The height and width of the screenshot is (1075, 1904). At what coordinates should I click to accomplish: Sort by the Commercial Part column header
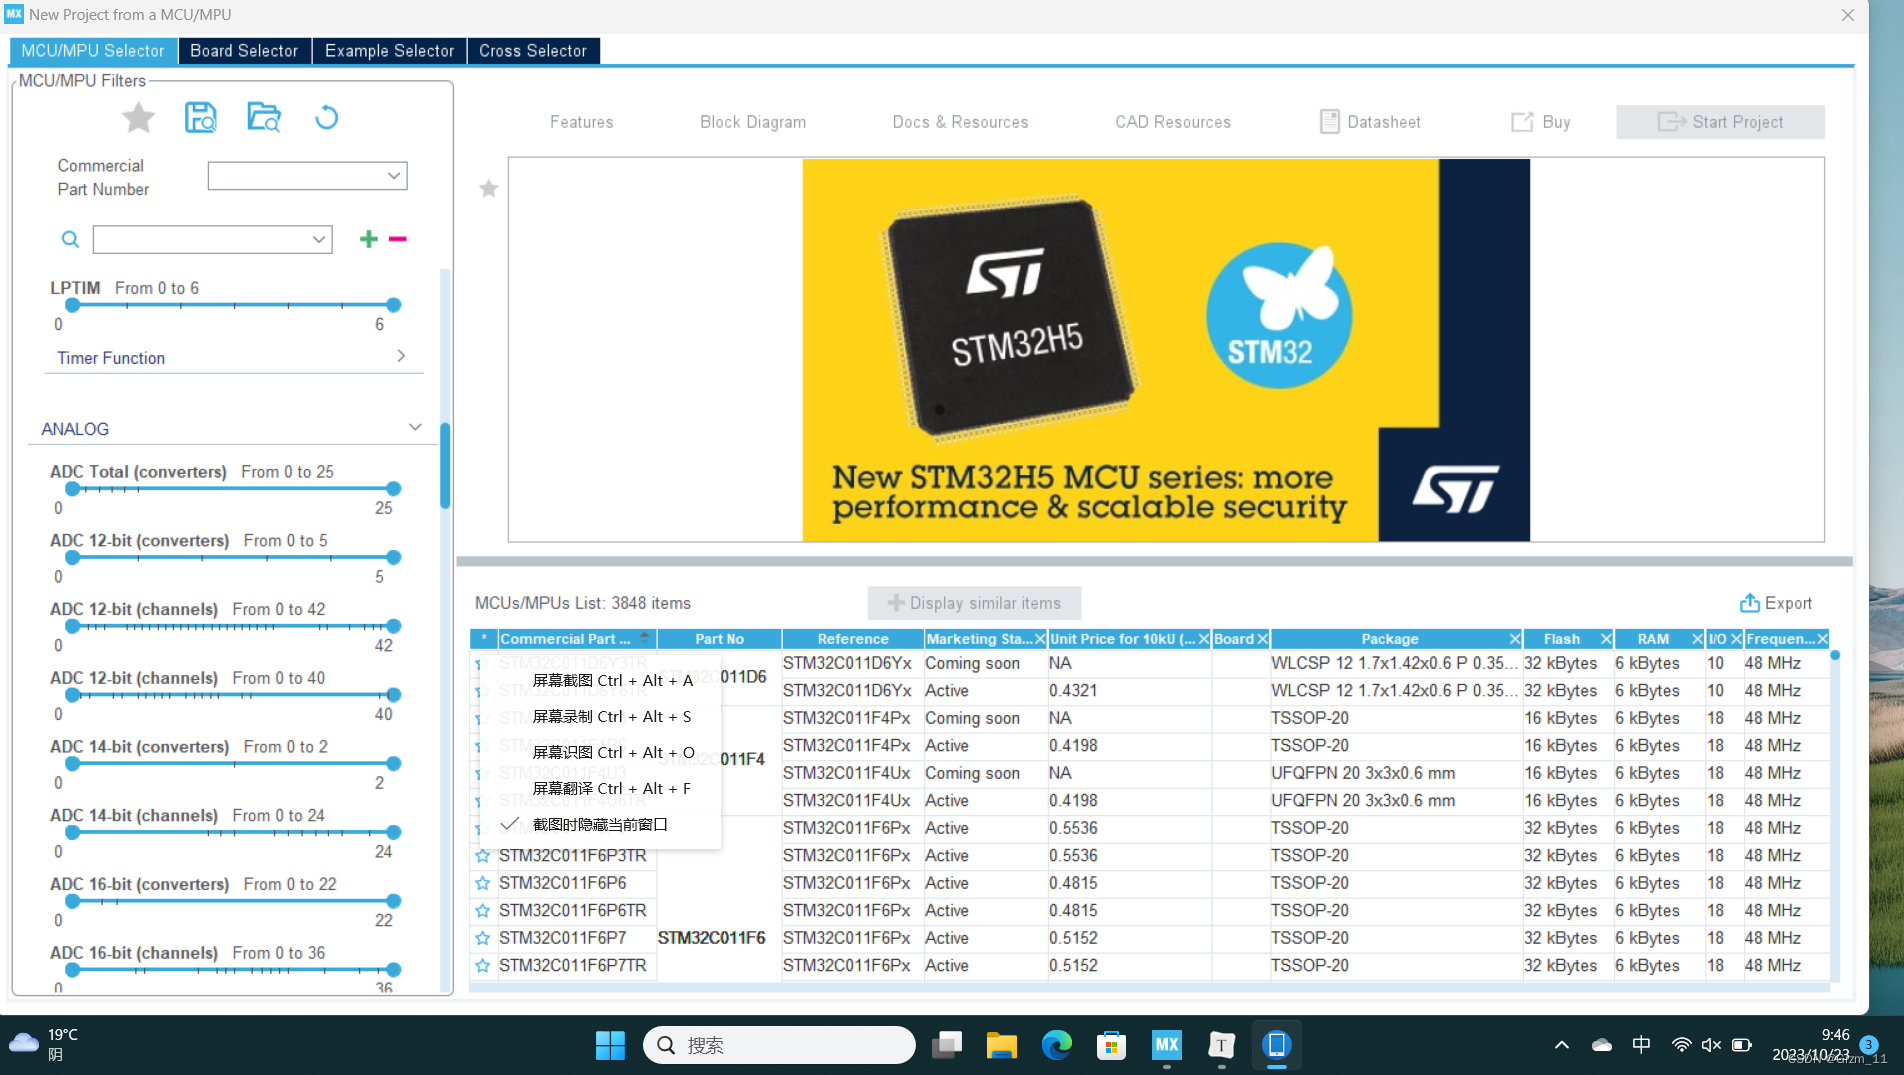coord(575,639)
